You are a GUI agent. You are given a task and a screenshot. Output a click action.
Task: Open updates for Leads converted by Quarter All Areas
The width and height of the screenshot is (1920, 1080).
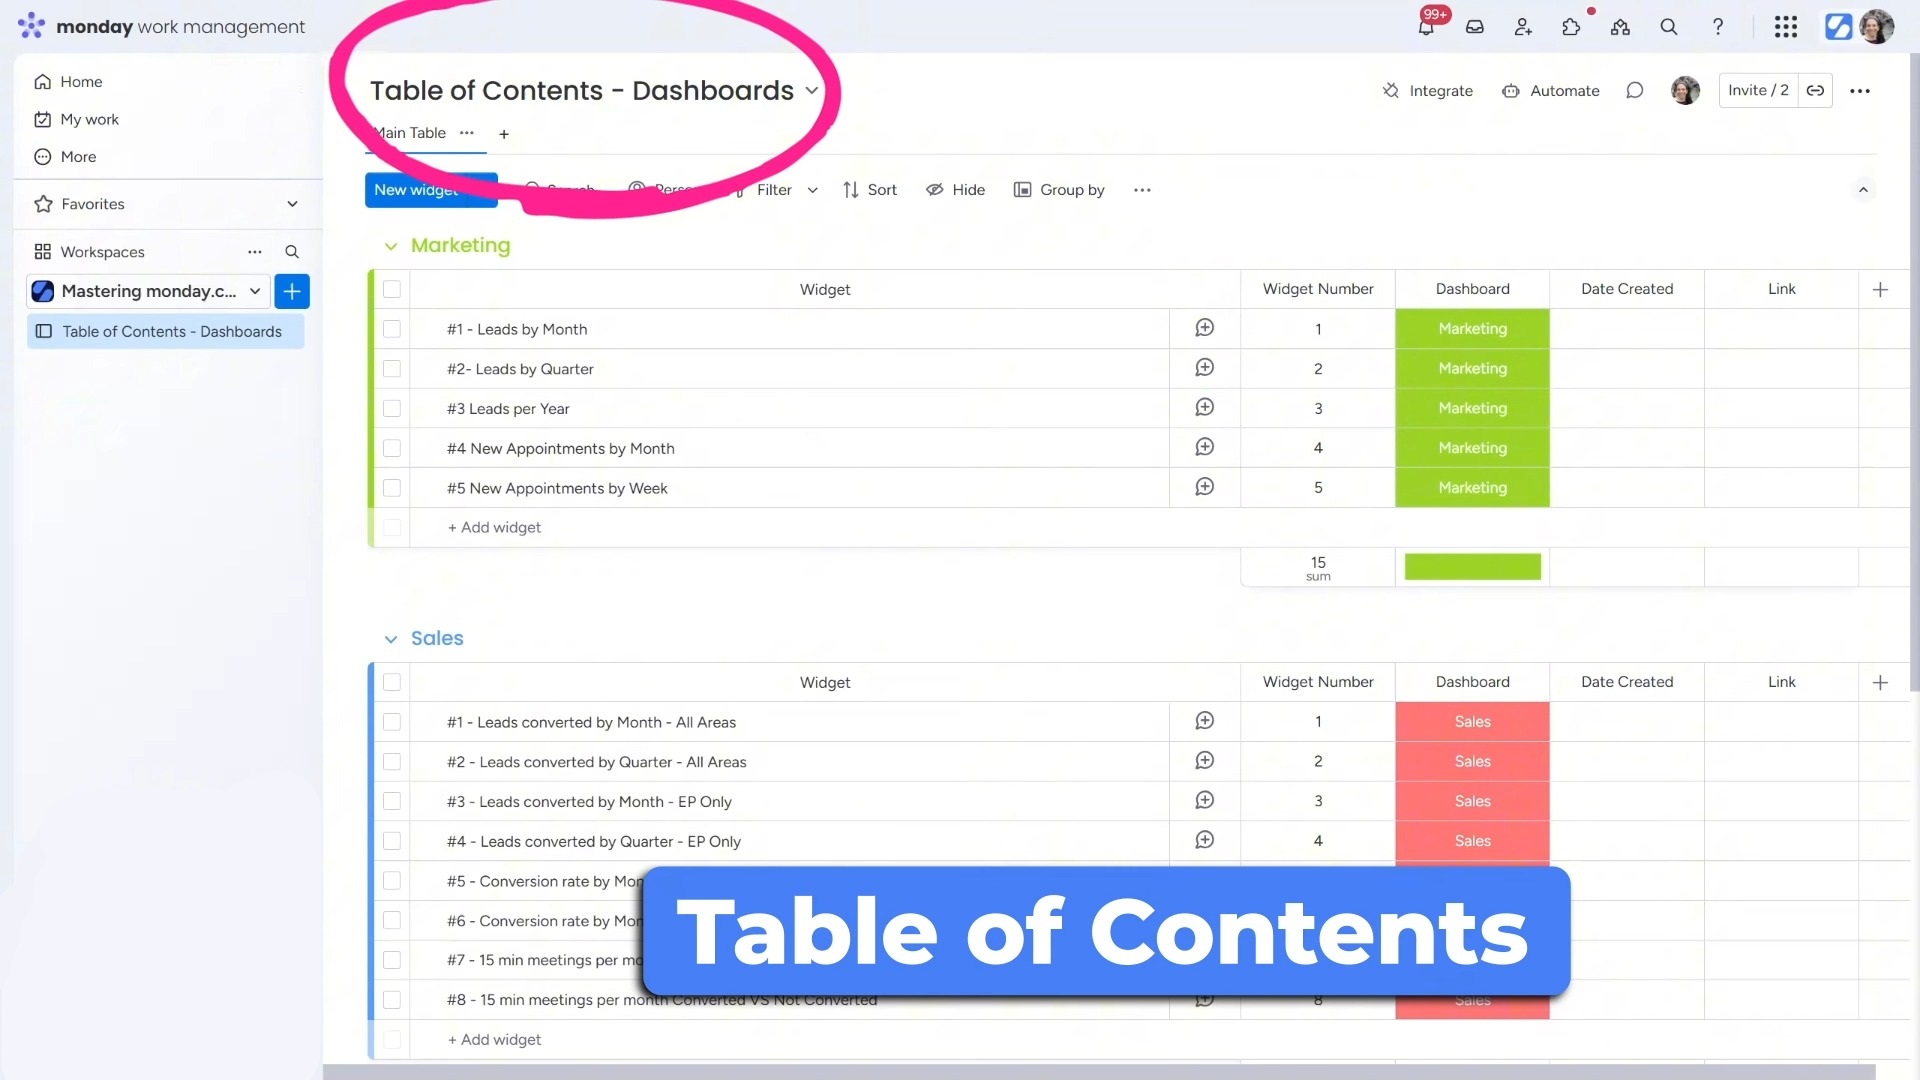[x=1205, y=761]
